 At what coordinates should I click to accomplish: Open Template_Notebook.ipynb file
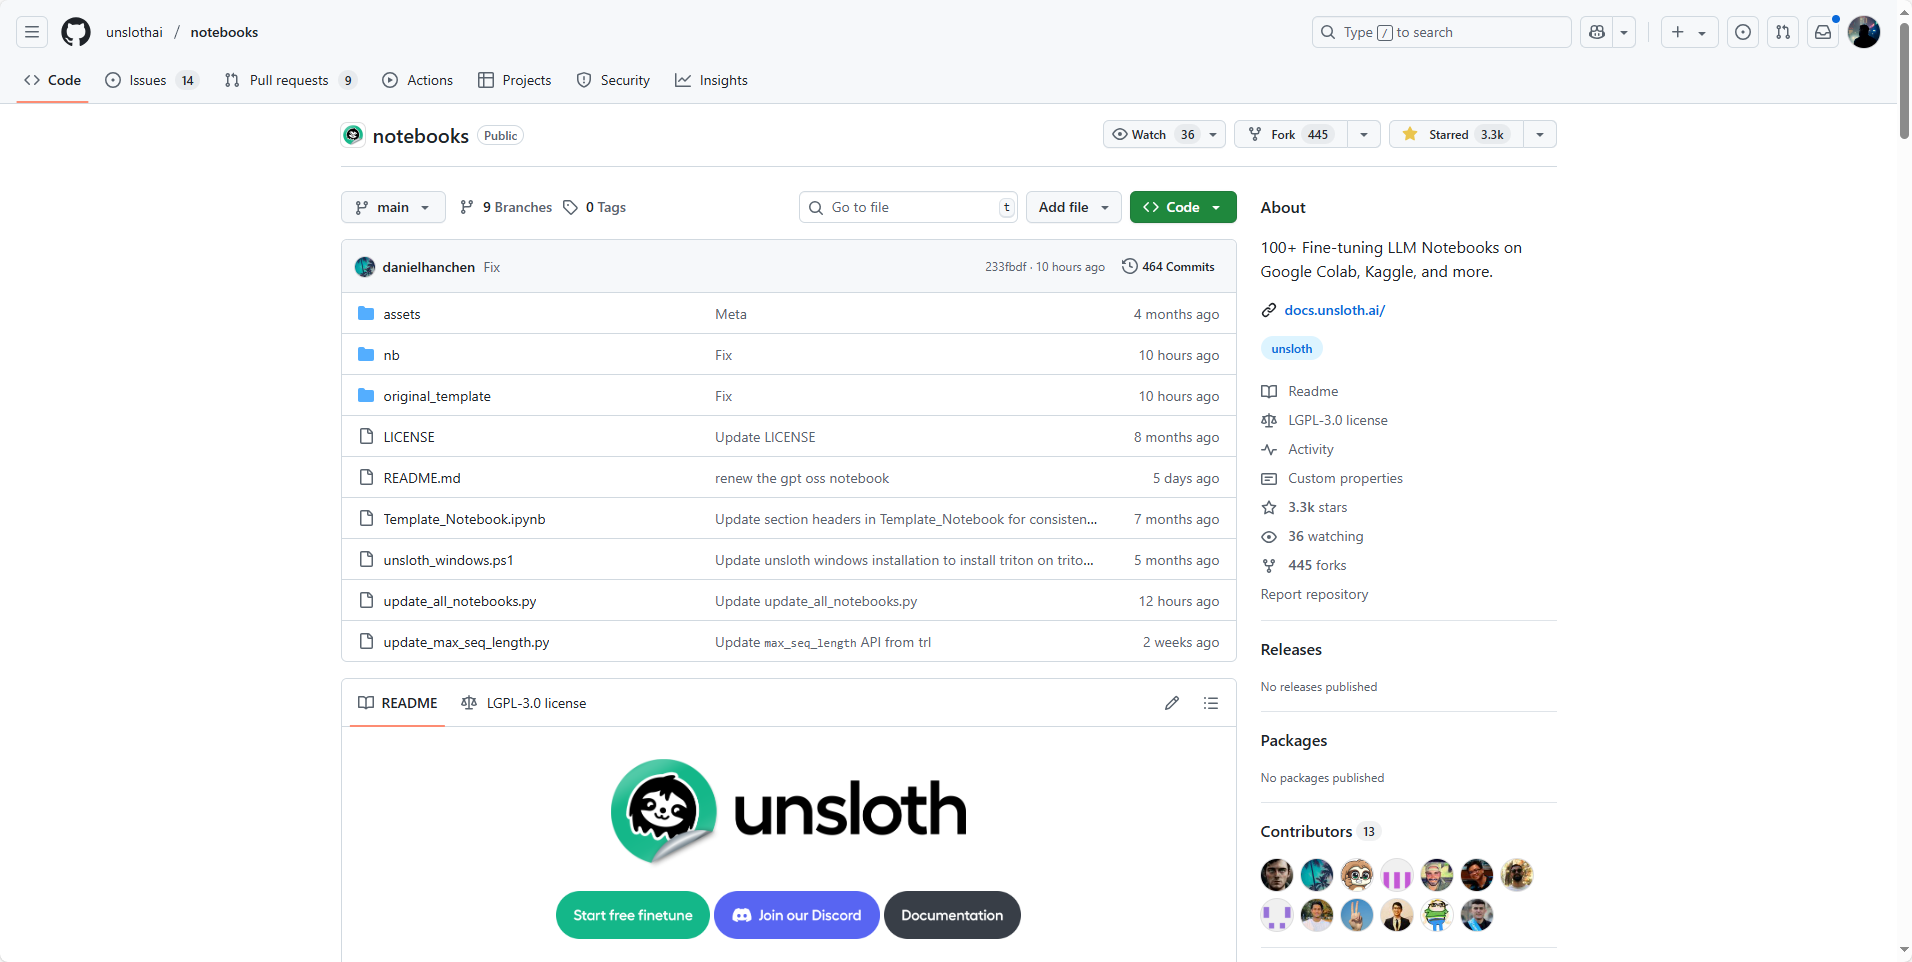tap(464, 519)
